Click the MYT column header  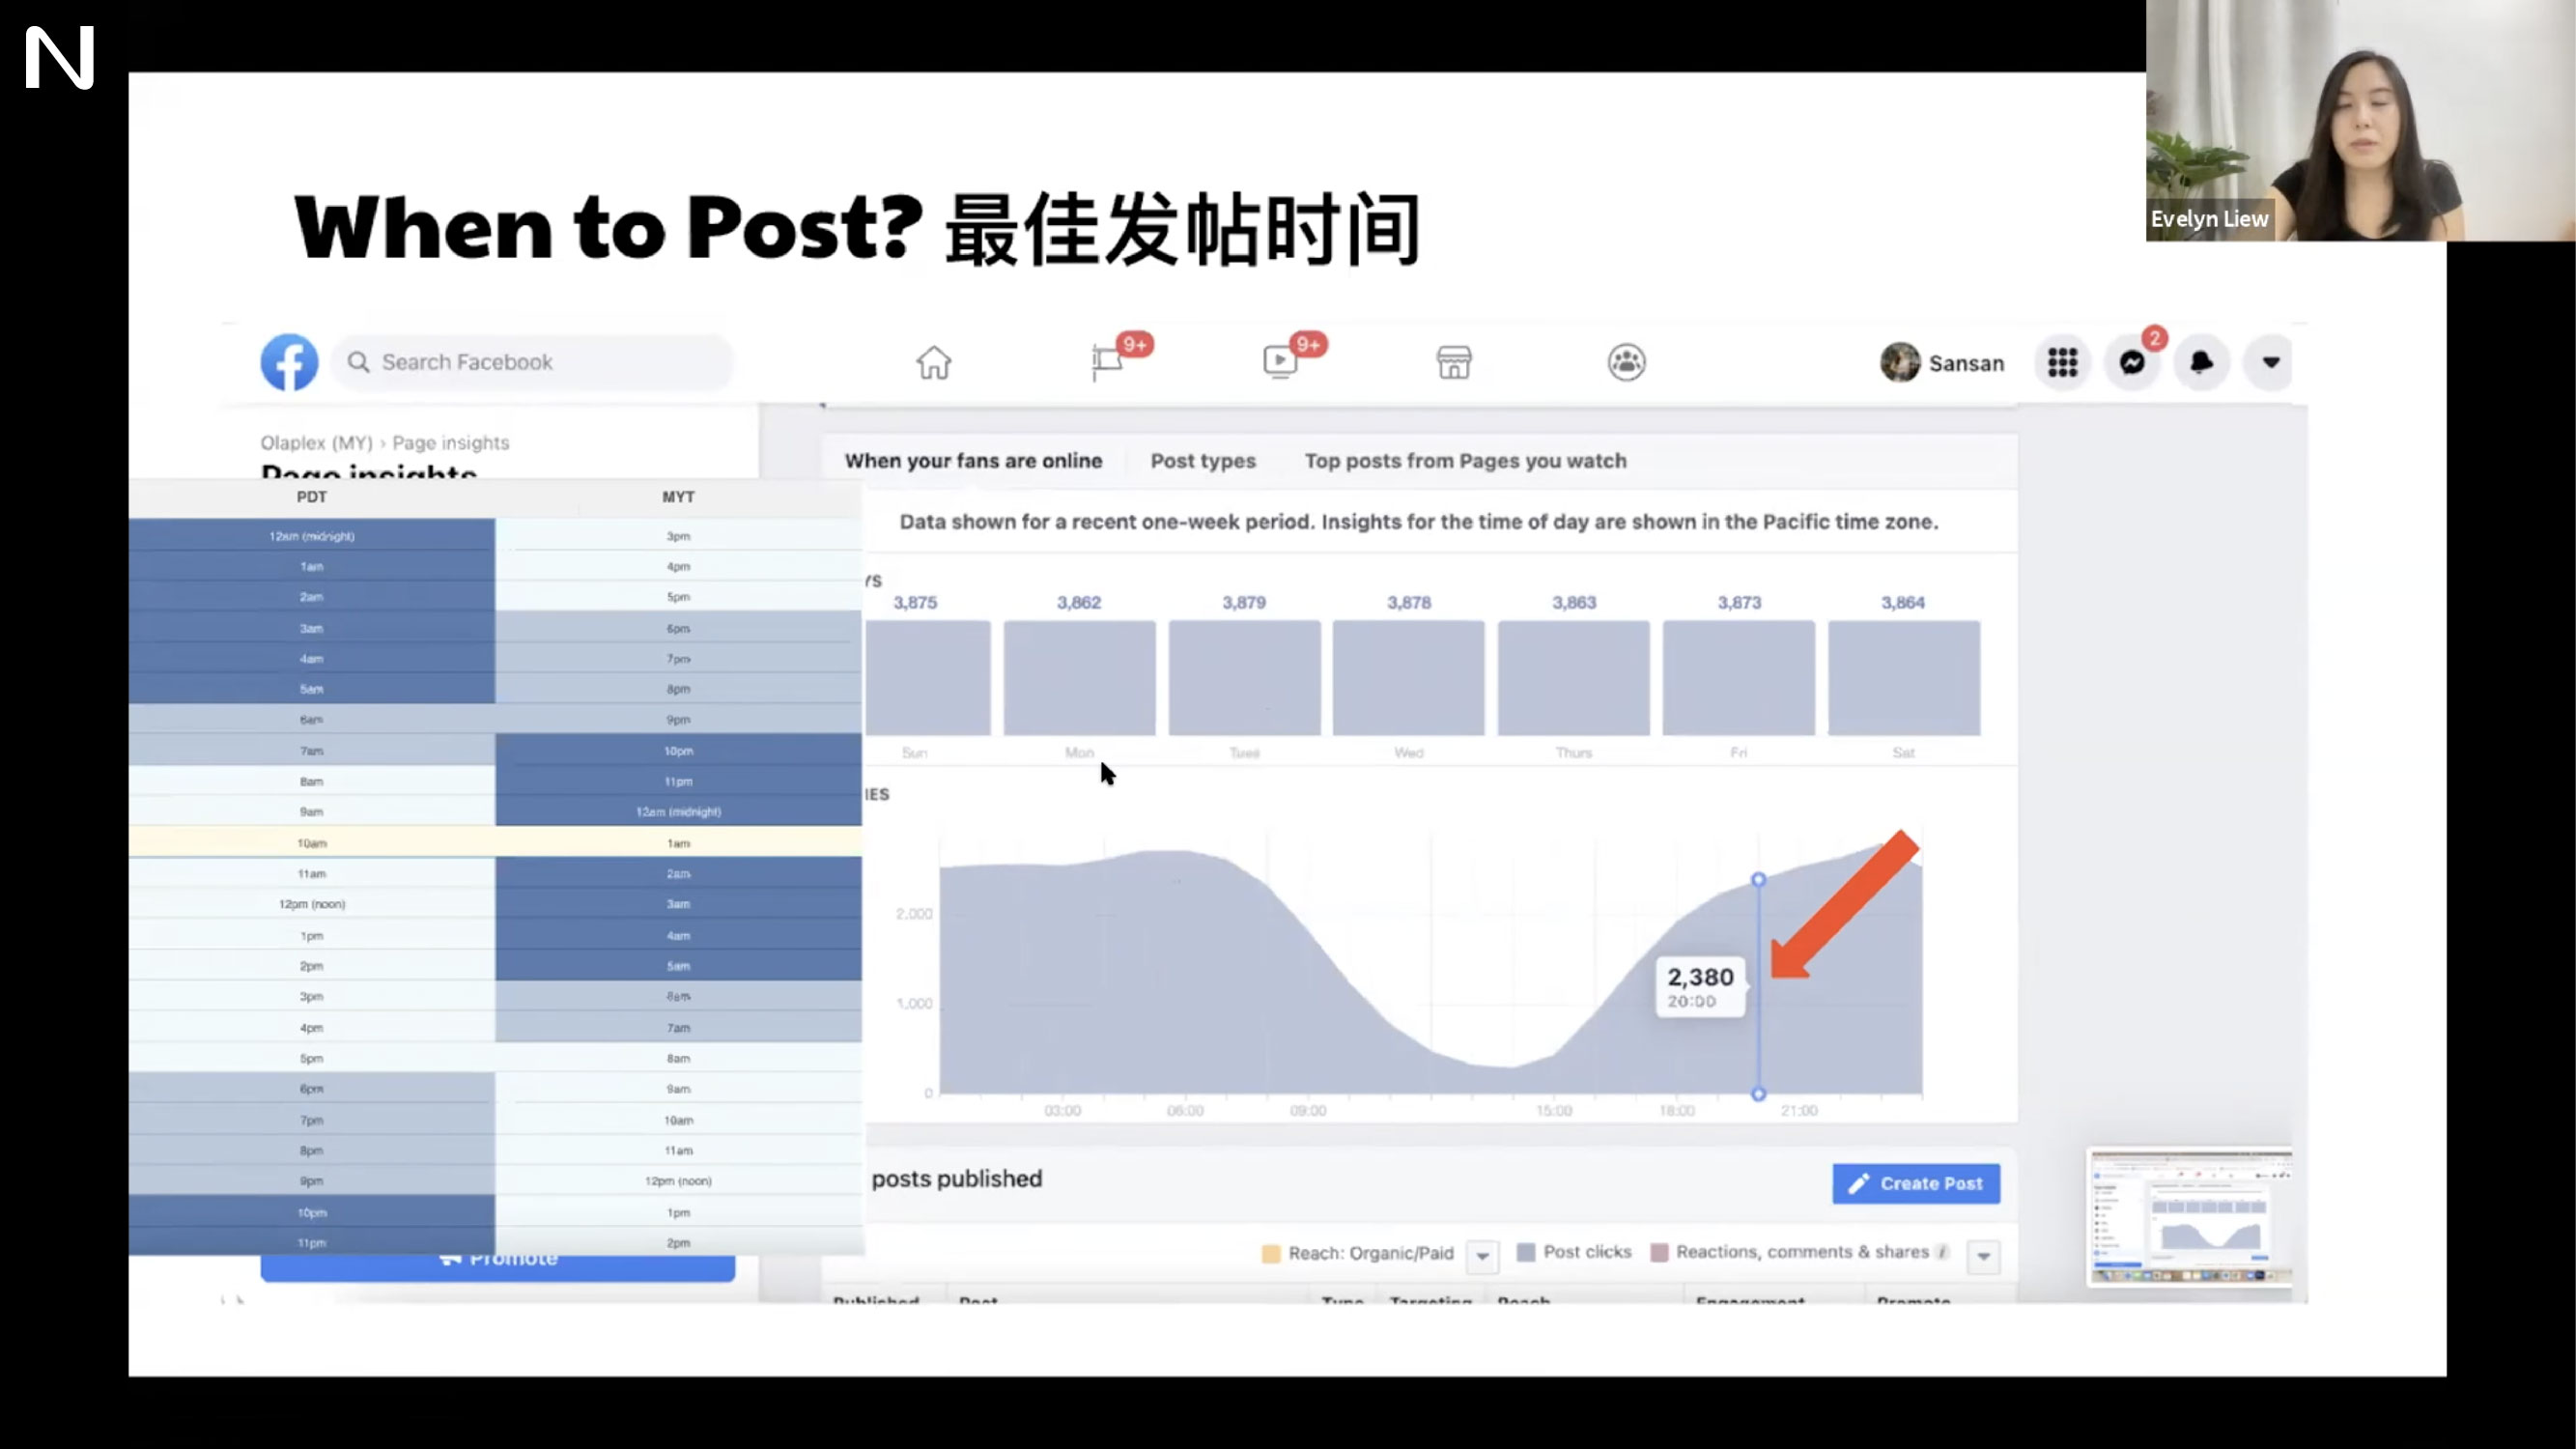tap(678, 497)
